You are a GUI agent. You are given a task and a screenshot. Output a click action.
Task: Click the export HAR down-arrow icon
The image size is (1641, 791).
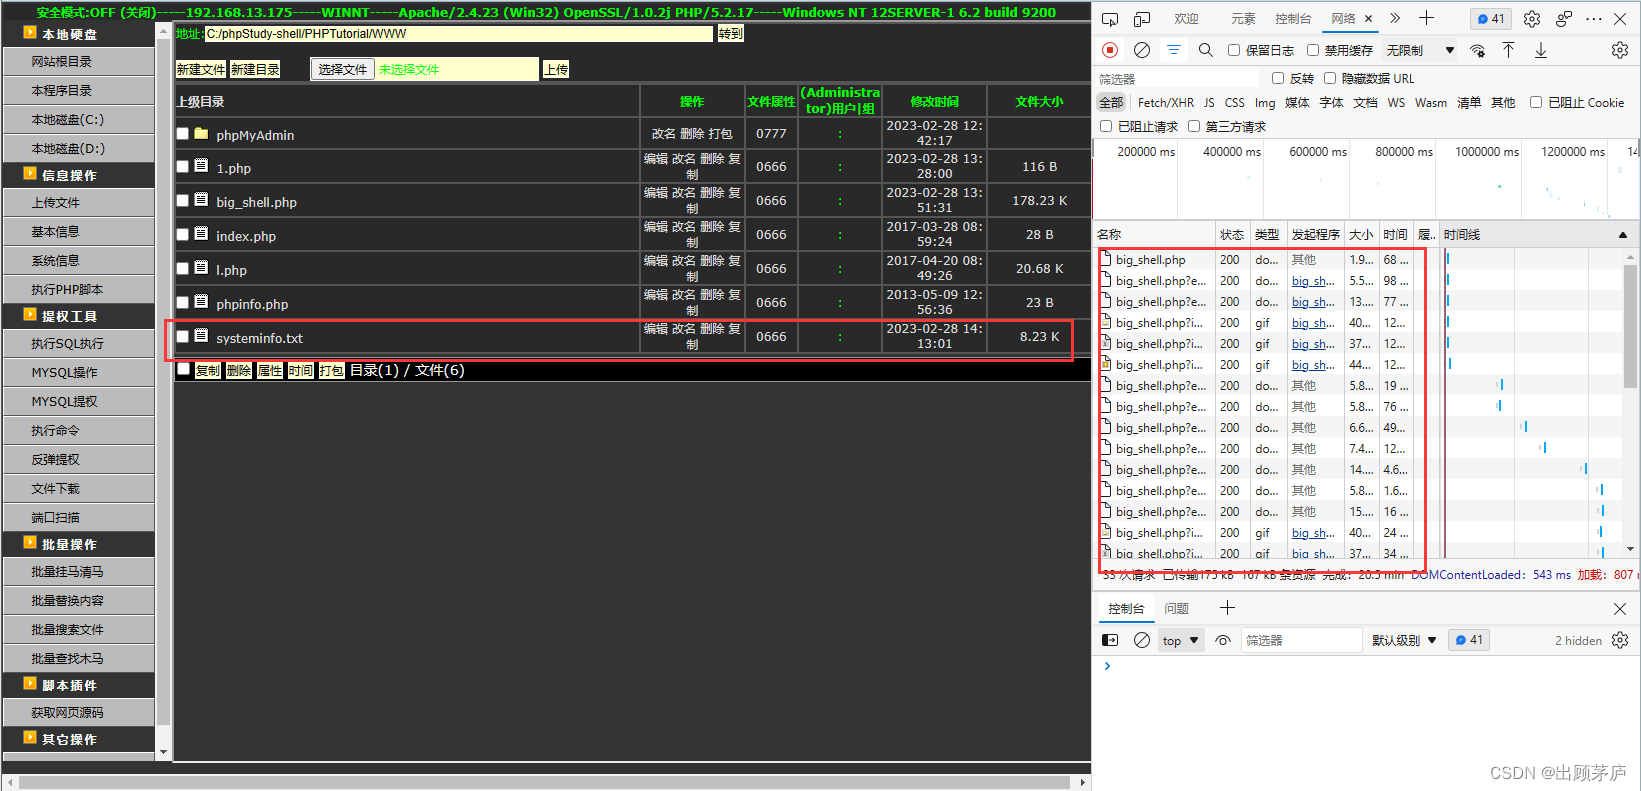click(x=1541, y=50)
